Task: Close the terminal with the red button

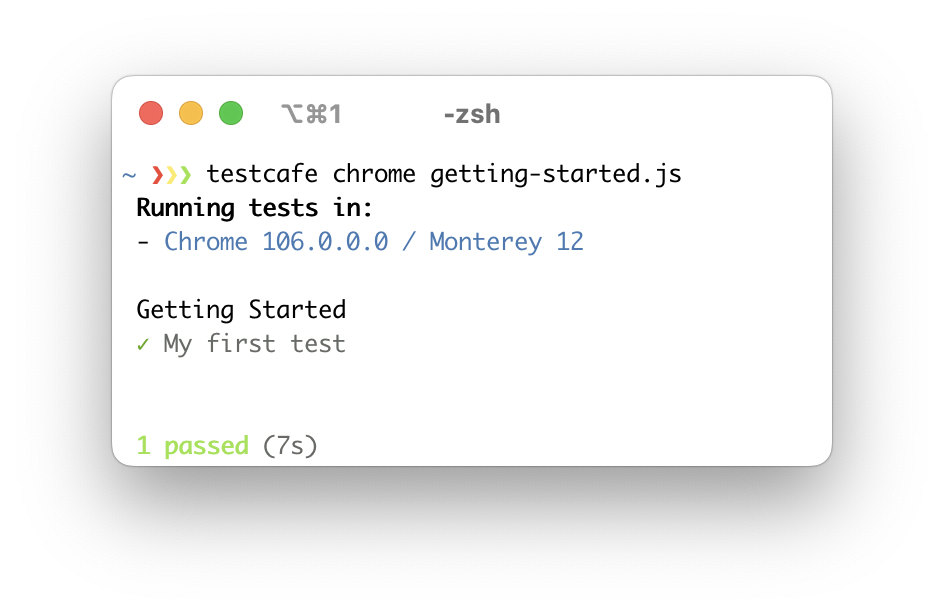Action: click(x=151, y=113)
